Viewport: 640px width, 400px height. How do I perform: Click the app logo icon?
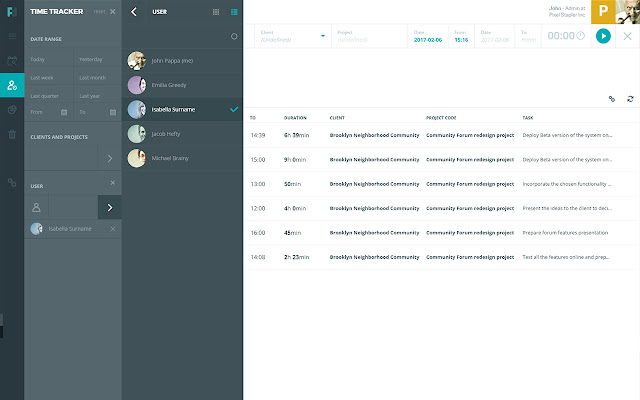12,12
